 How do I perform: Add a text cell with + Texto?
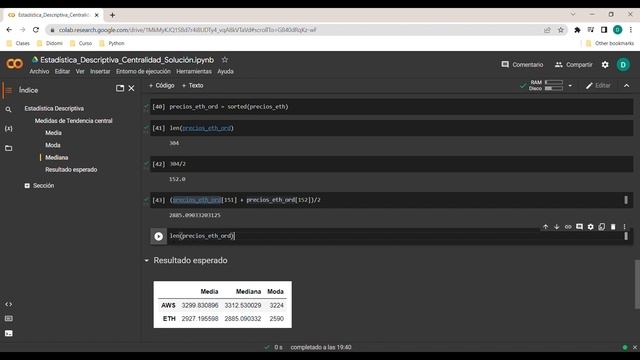tap(192, 86)
